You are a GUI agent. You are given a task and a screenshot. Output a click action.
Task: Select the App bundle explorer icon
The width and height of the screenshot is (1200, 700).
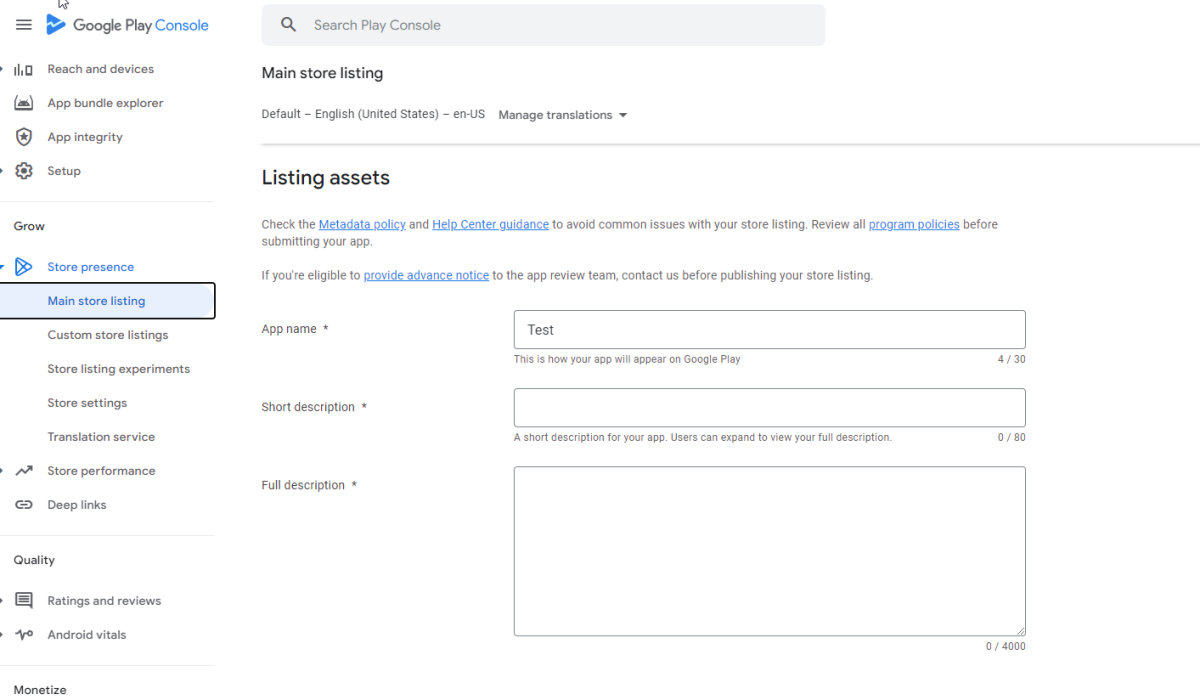(25, 102)
